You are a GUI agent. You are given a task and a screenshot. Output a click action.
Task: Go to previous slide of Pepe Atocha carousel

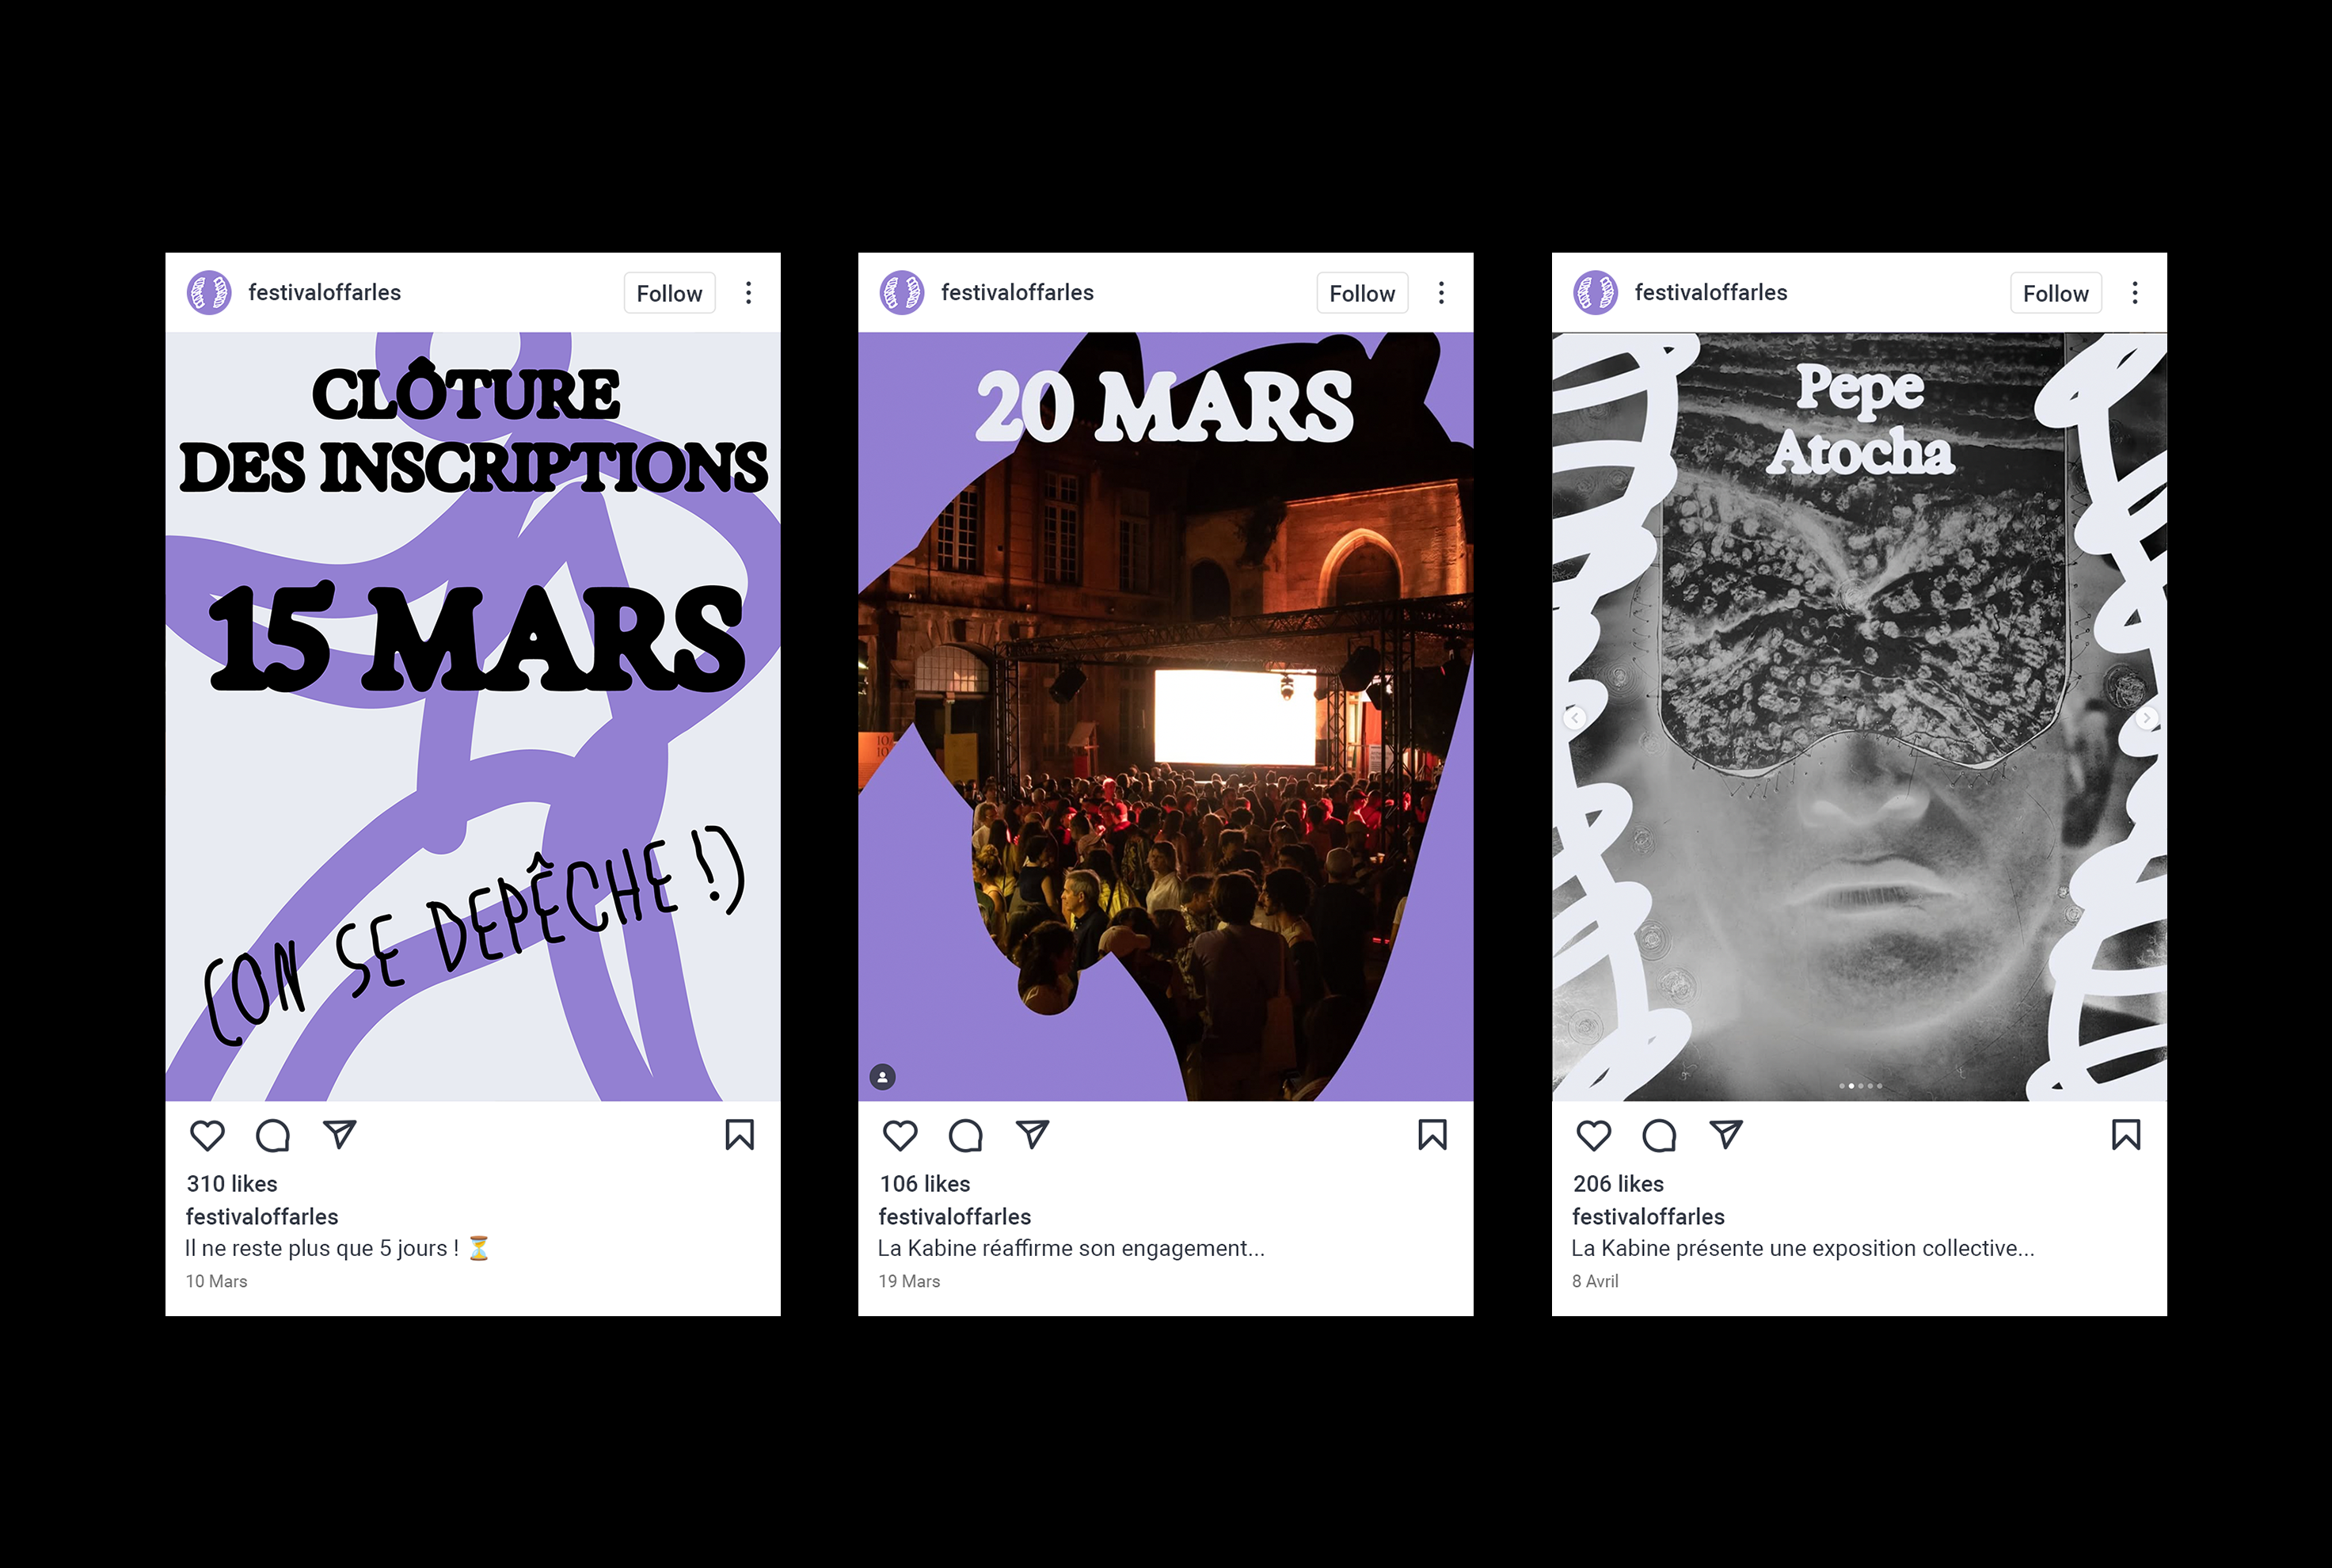[x=1574, y=718]
